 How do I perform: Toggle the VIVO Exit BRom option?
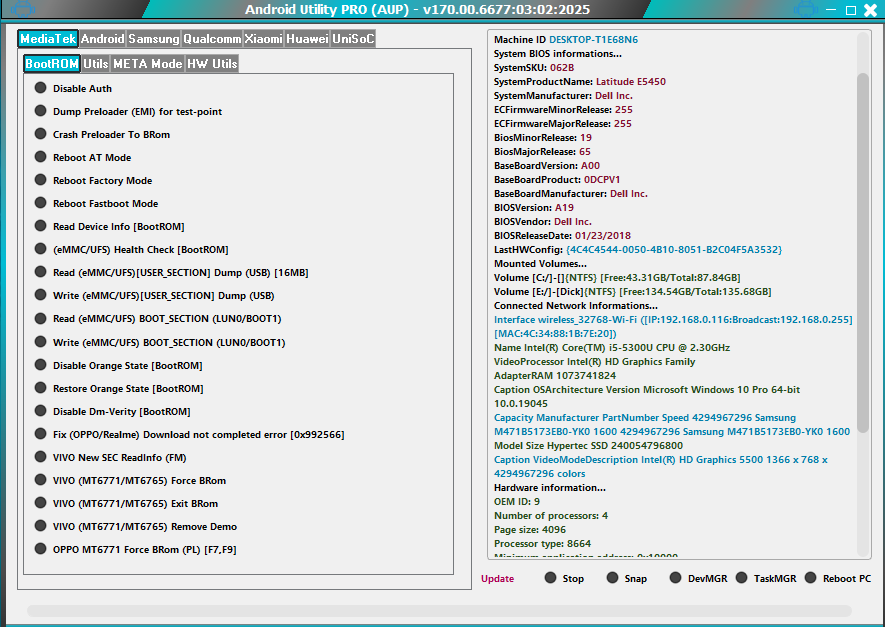point(40,503)
